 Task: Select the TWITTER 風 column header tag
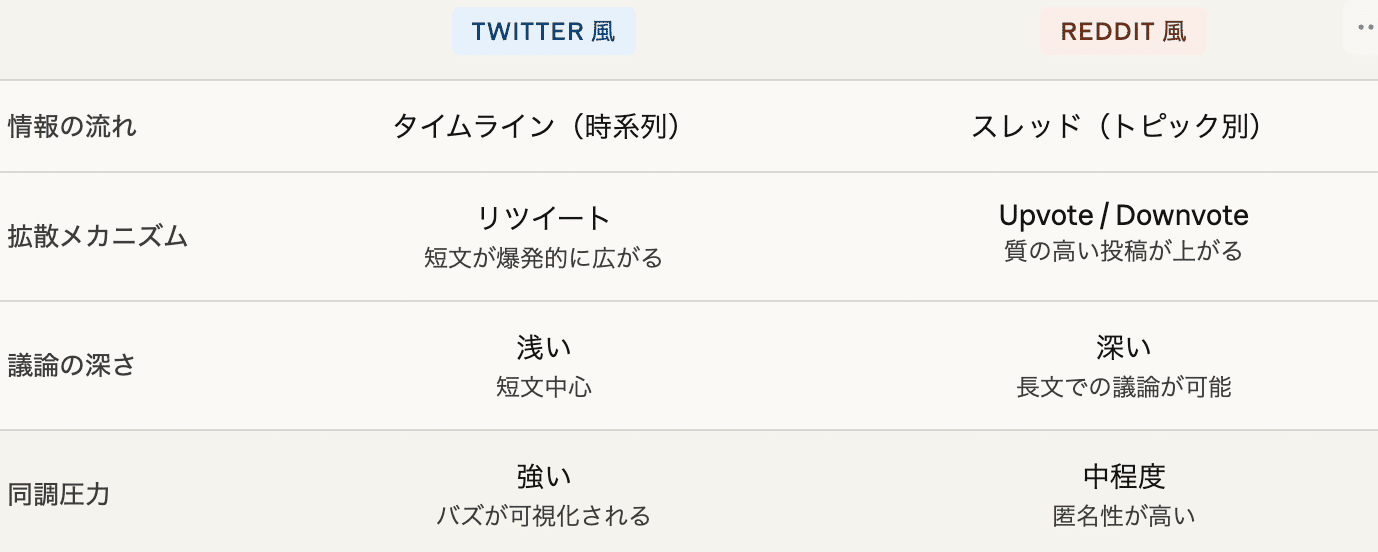543,31
